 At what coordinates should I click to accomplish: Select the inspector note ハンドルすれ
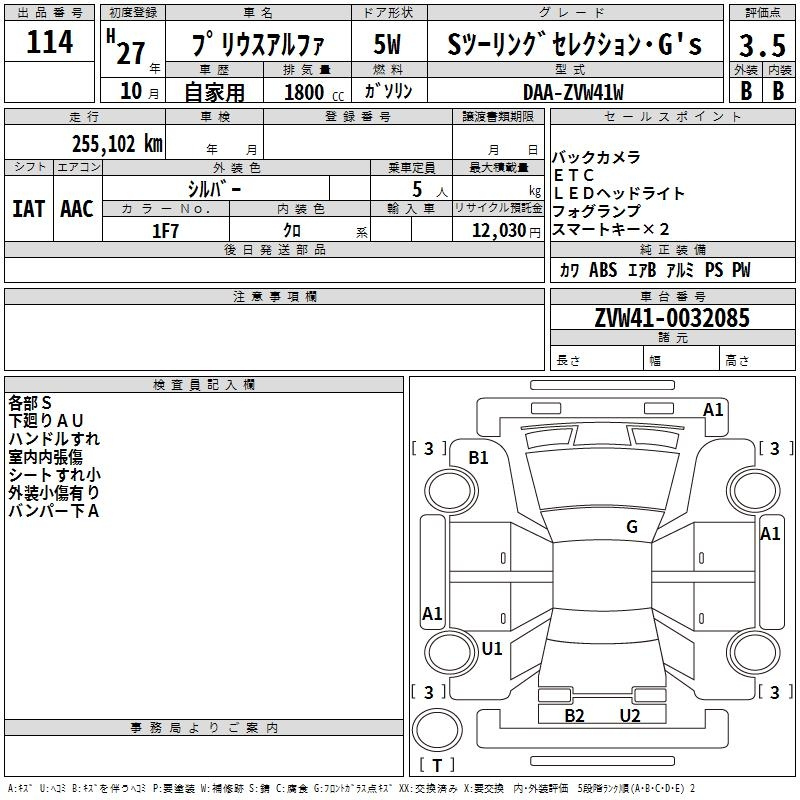(x=54, y=439)
